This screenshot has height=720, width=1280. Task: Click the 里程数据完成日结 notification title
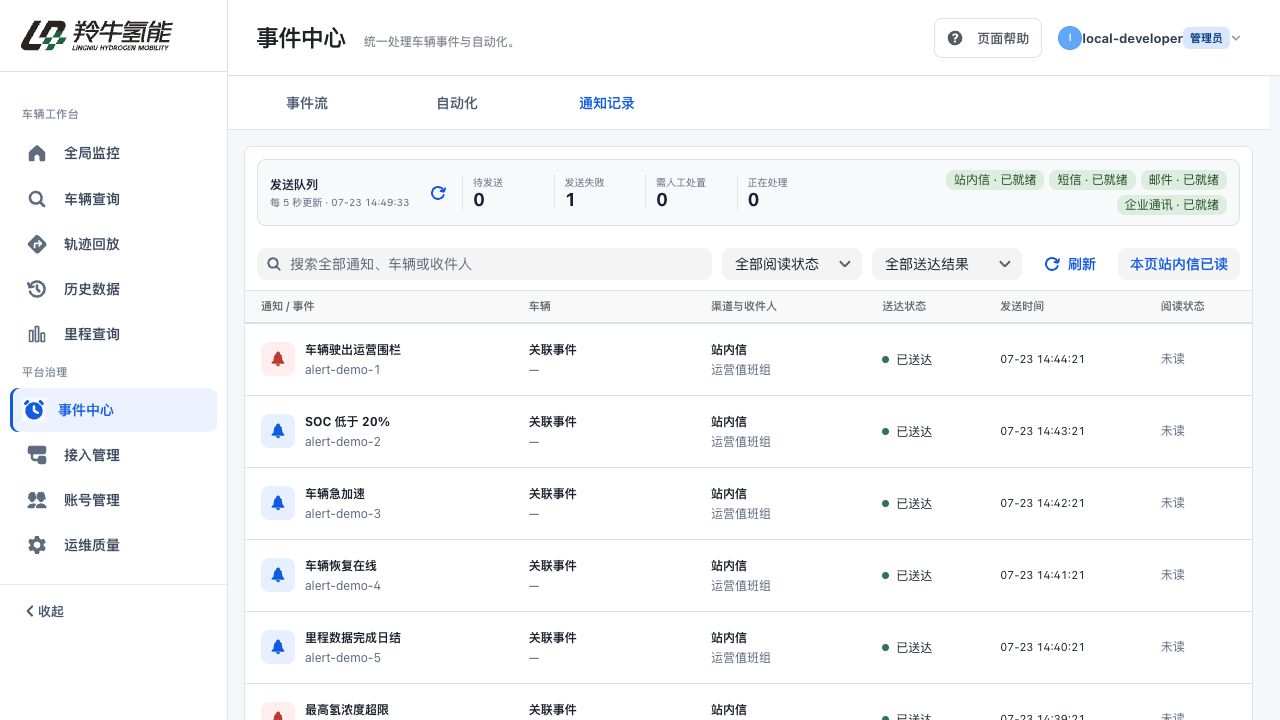pos(353,638)
